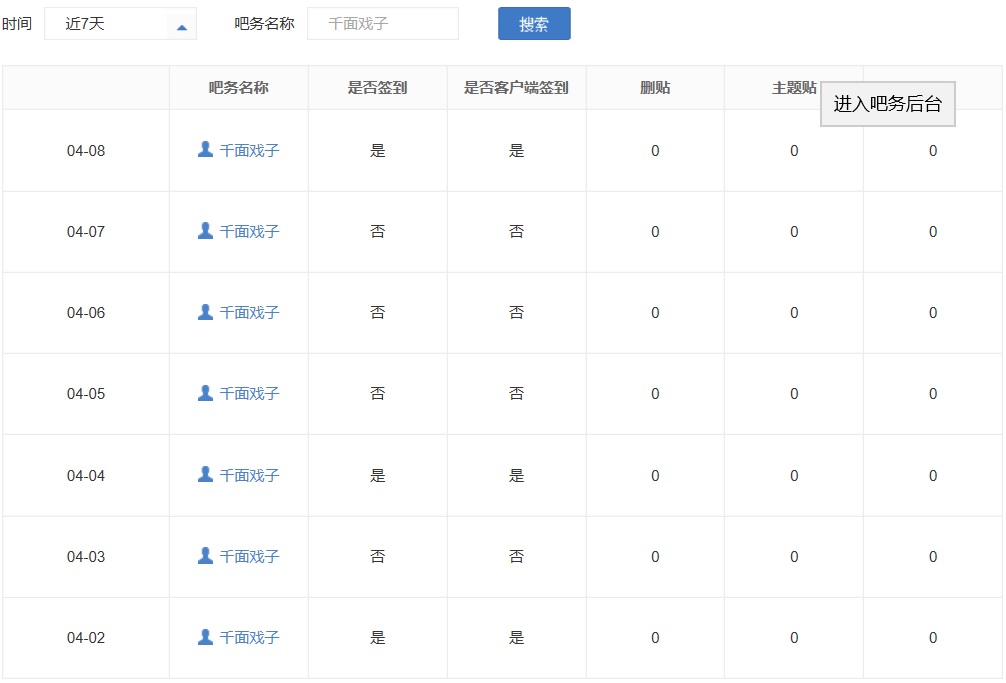This screenshot has height=683, width=1006.
Task: Click user icon in 04-03 row
Action: coord(205,556)
